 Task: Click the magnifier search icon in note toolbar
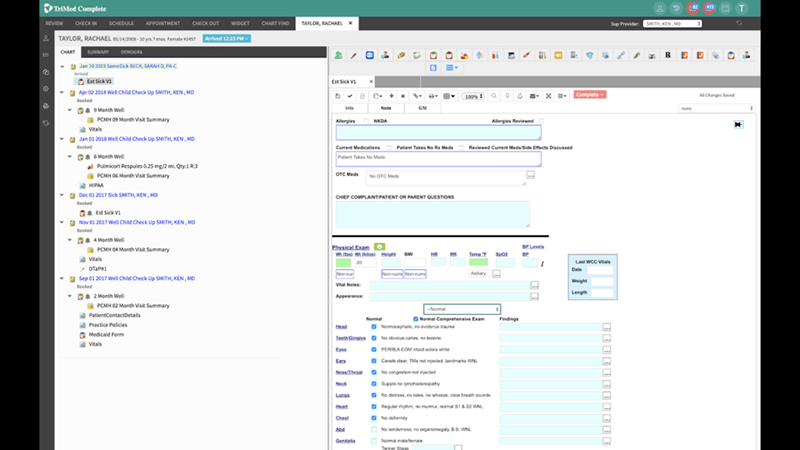pyautogui.click(x=494, y=96)
